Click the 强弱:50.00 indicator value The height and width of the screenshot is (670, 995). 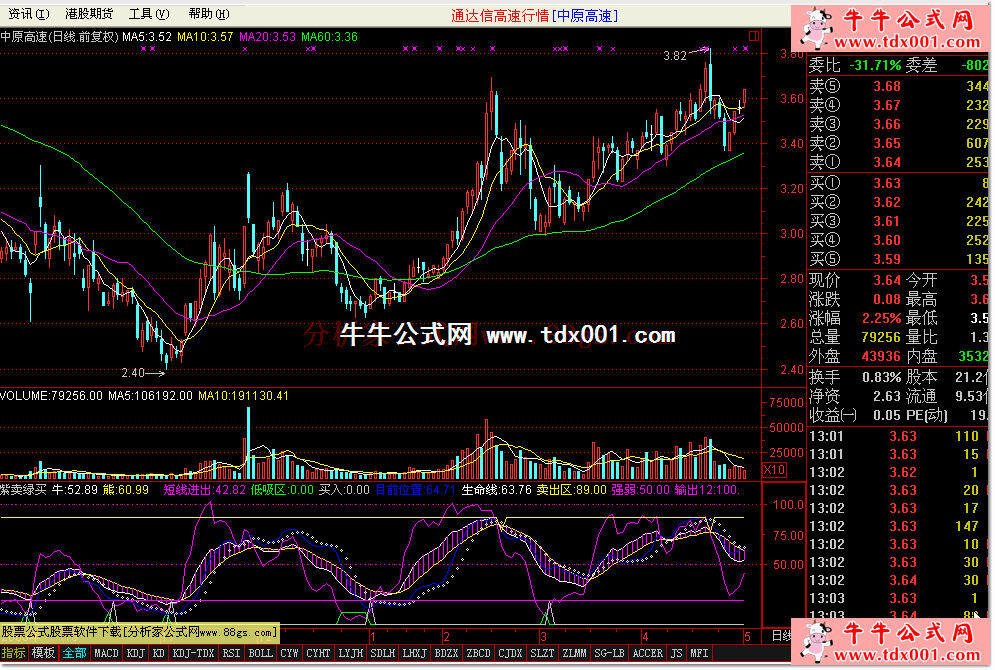point(640,490)
